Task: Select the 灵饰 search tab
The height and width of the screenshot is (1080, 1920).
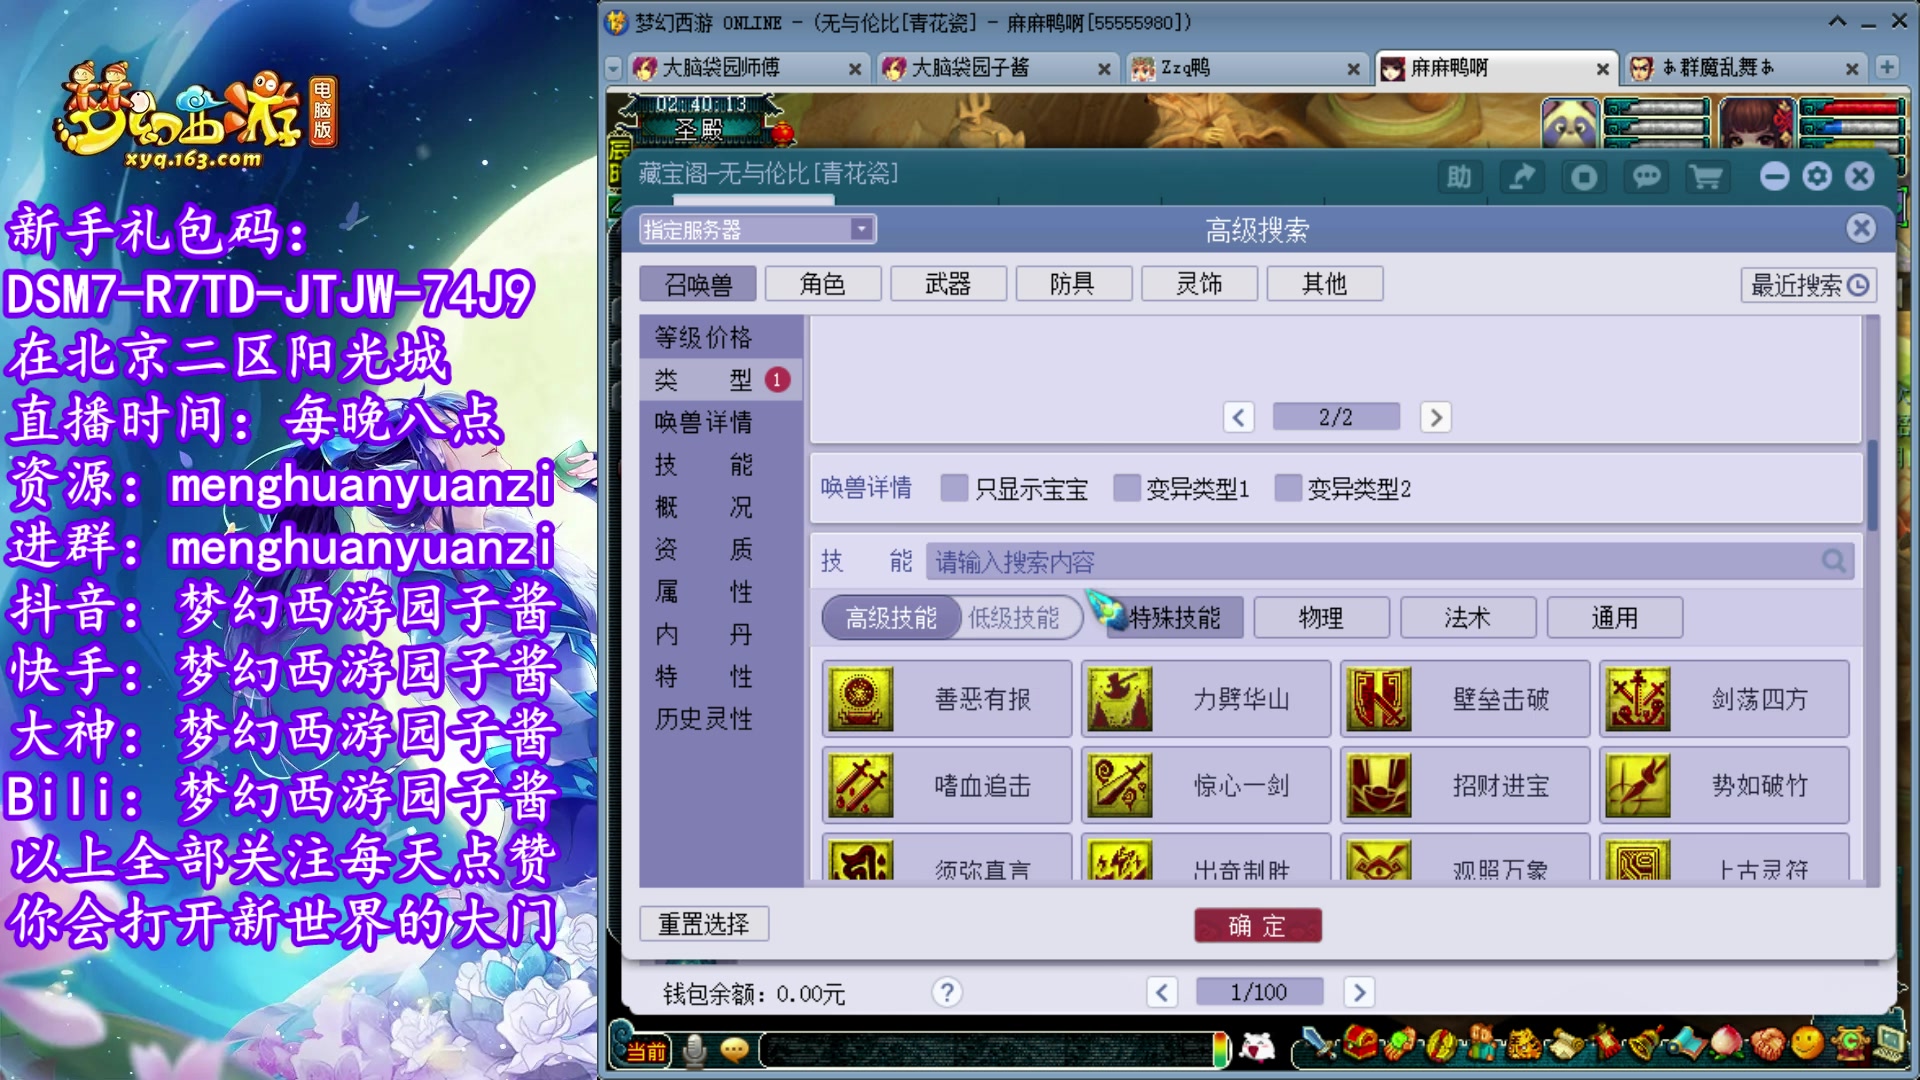Action: click(x=1199, y=284)
